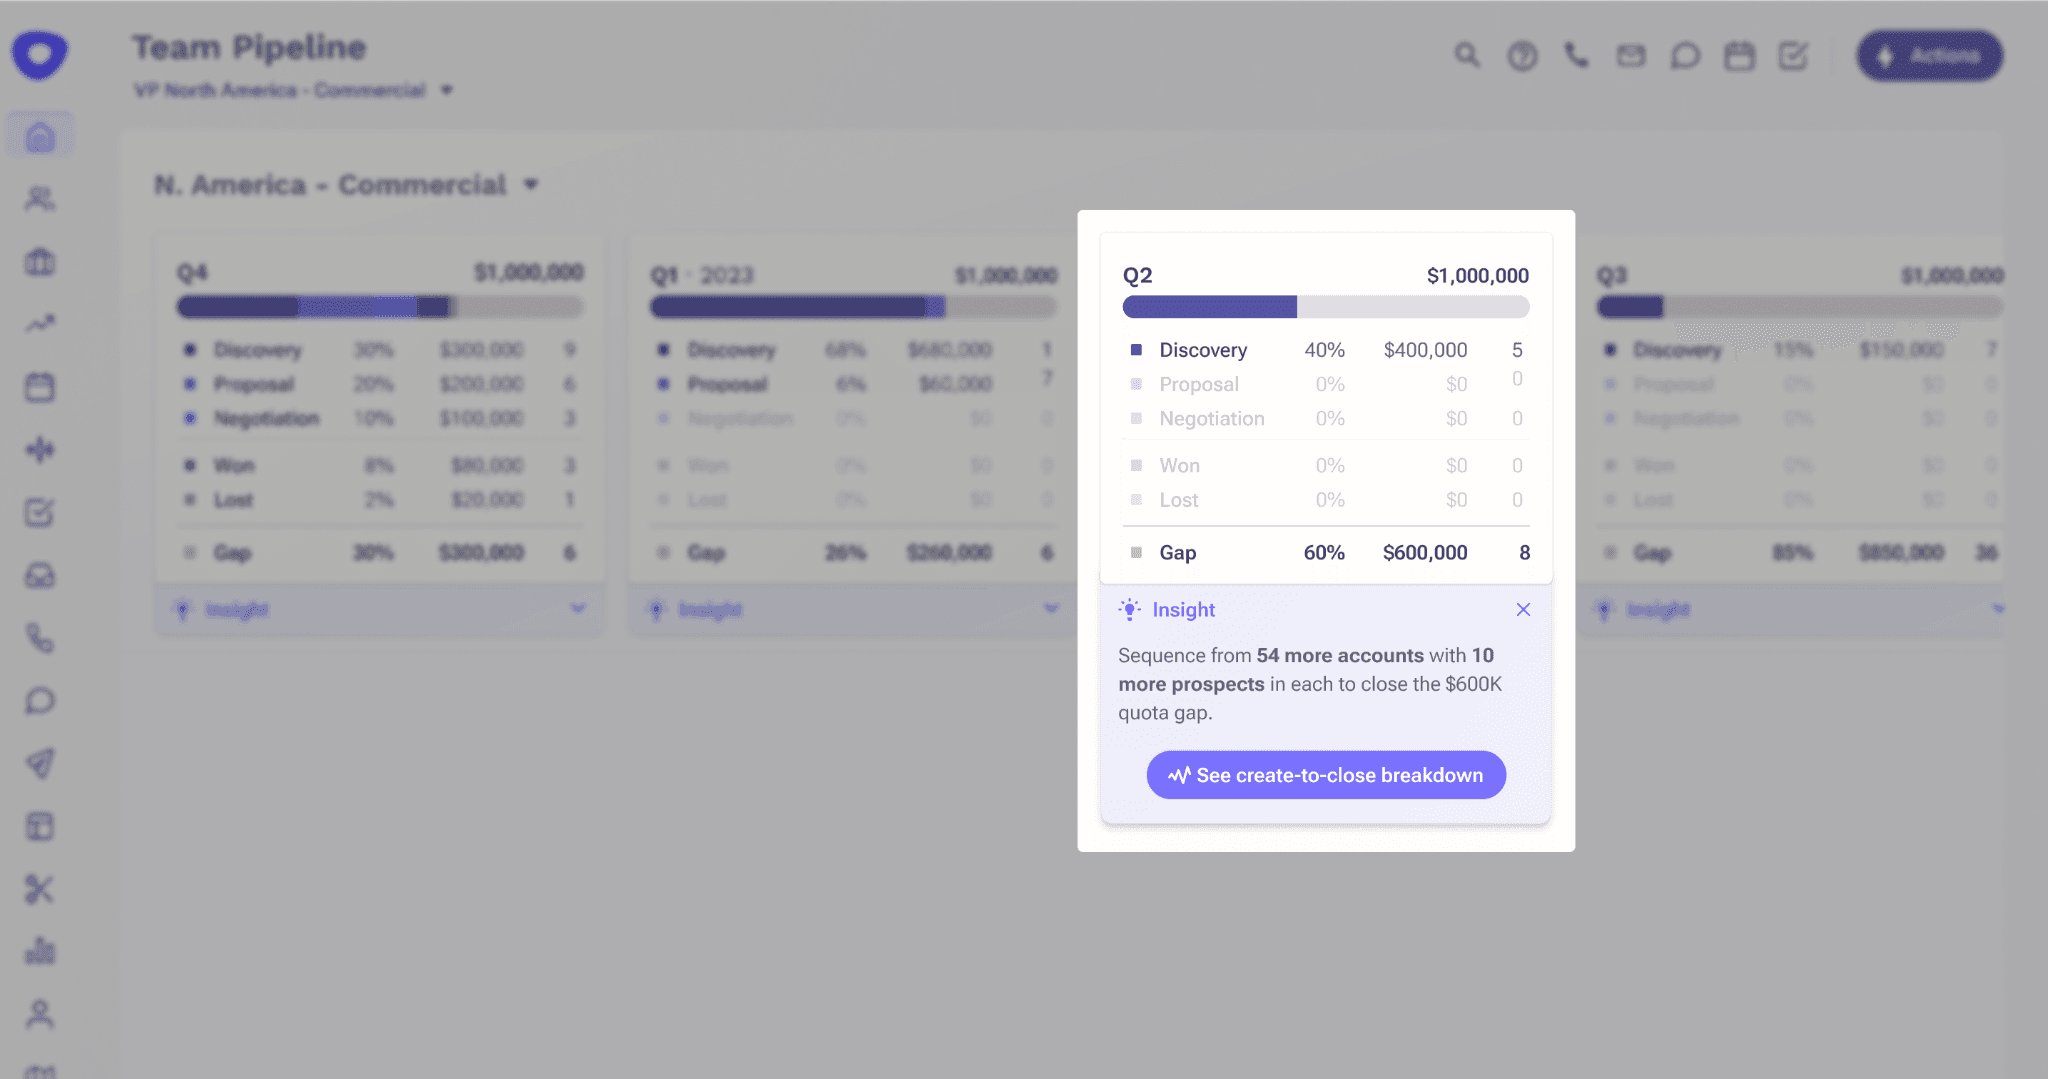Image resolution: width=2048 pixels, height=1079 pixels.
Task: Dismiss the Q2 Insight with the X
Action: point(1523,609)
